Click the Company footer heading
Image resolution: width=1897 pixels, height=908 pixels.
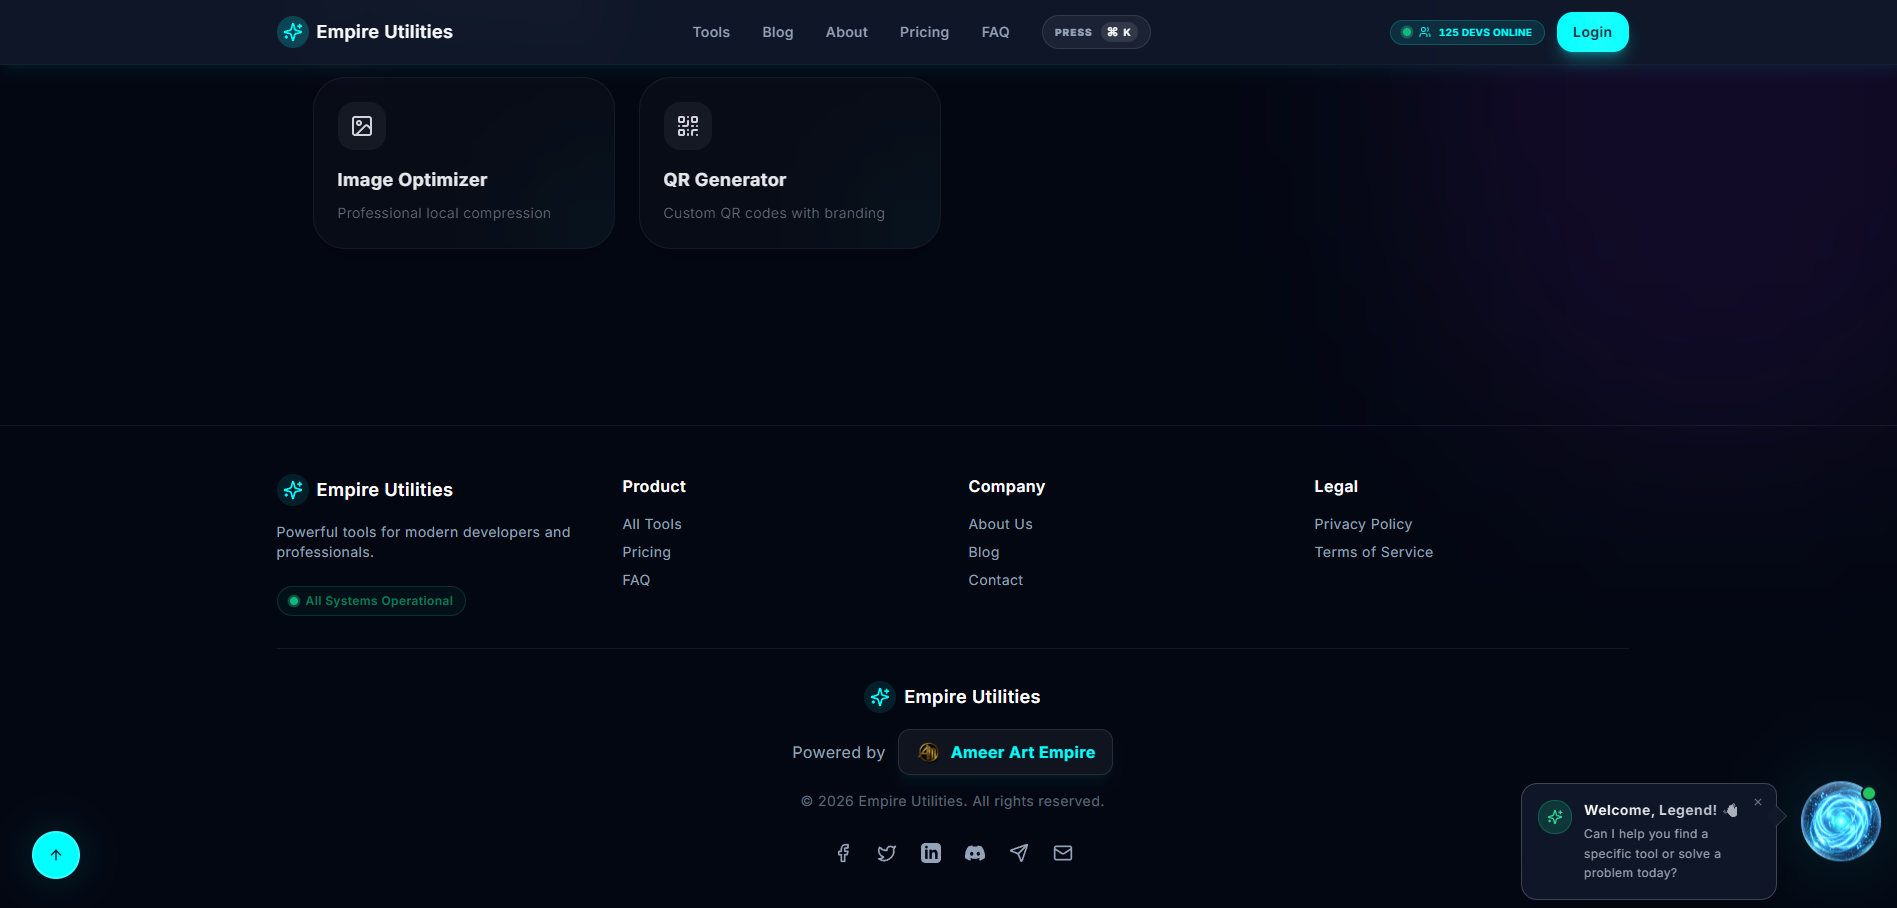[x=1007, y=486]
